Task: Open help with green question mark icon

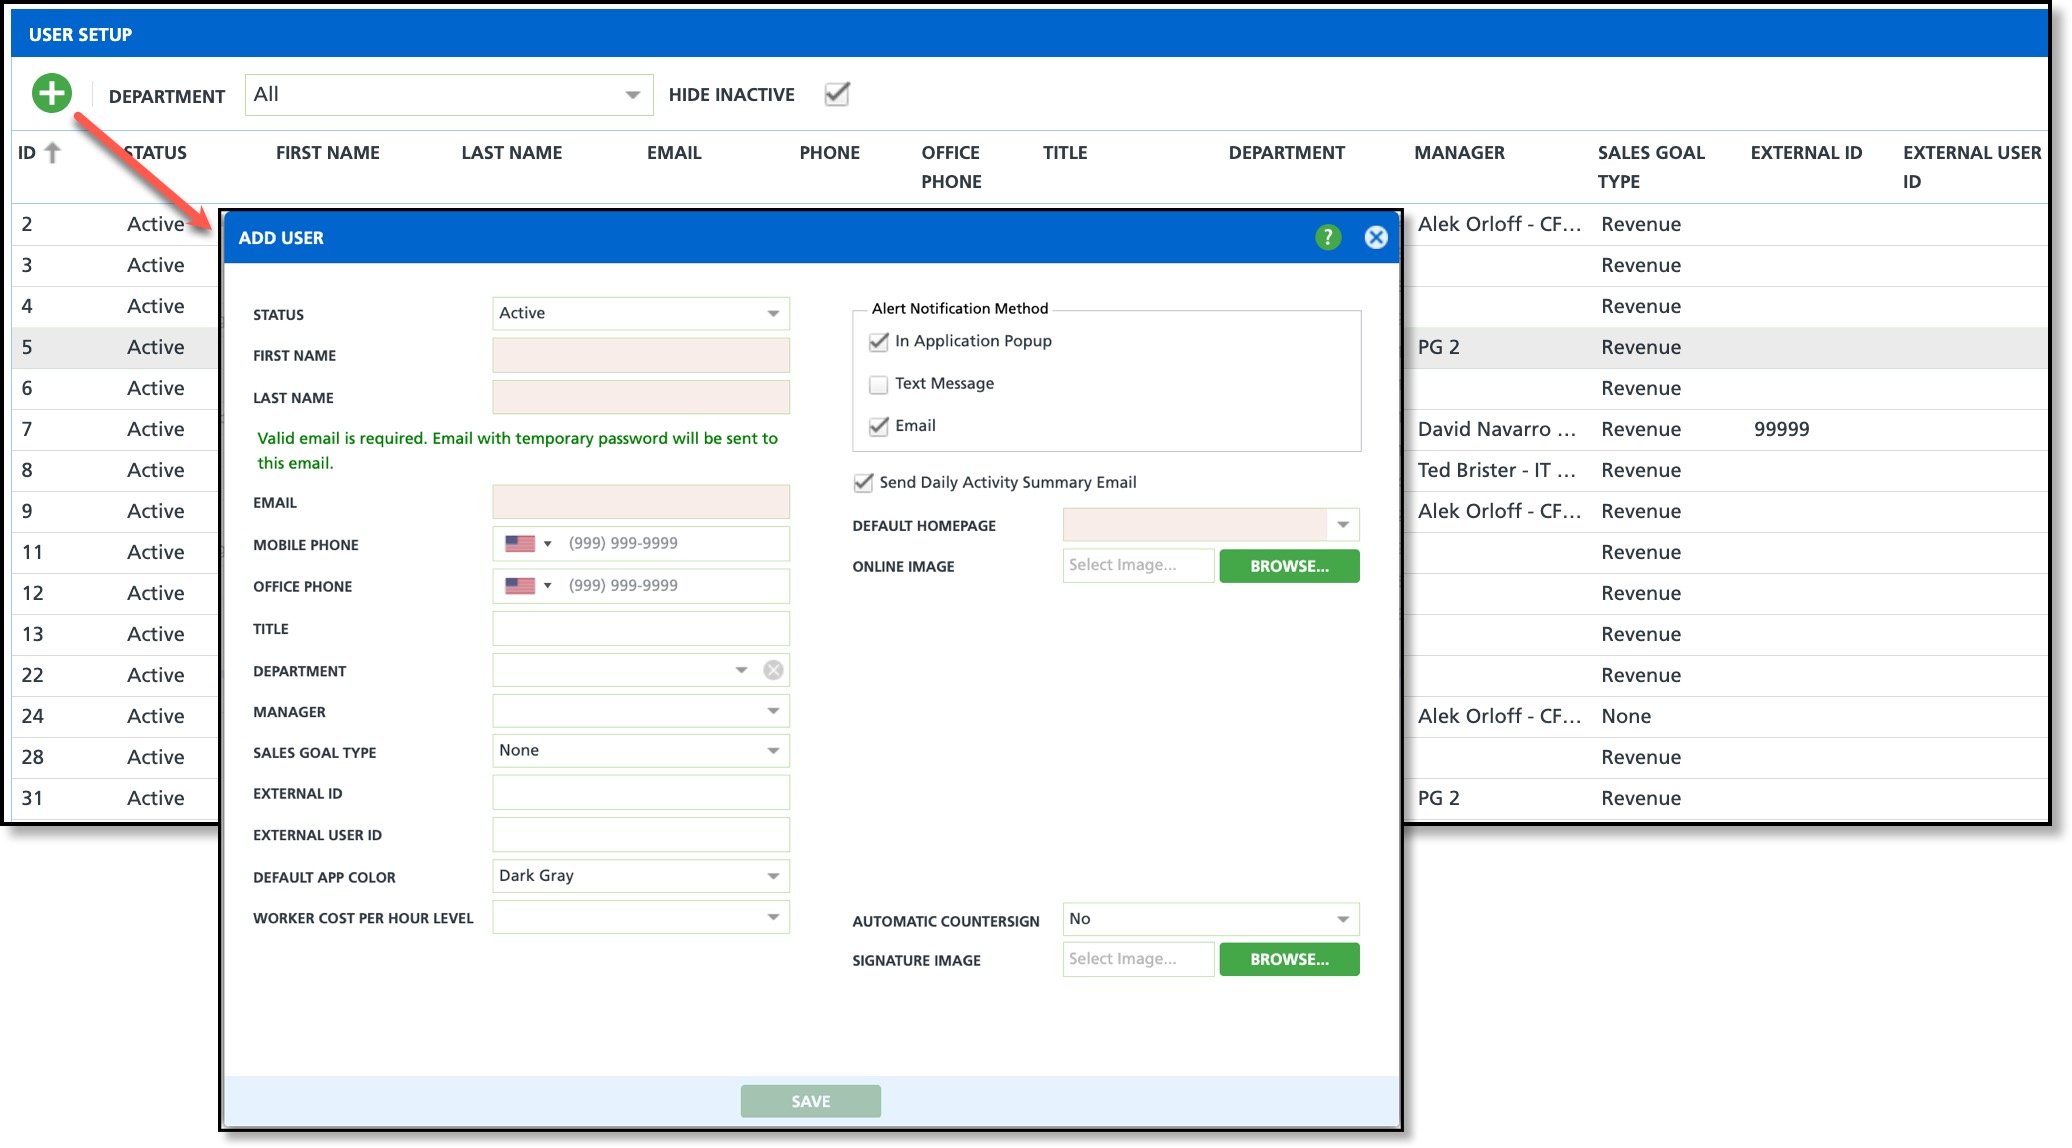Action: [x=1327, y=237]
